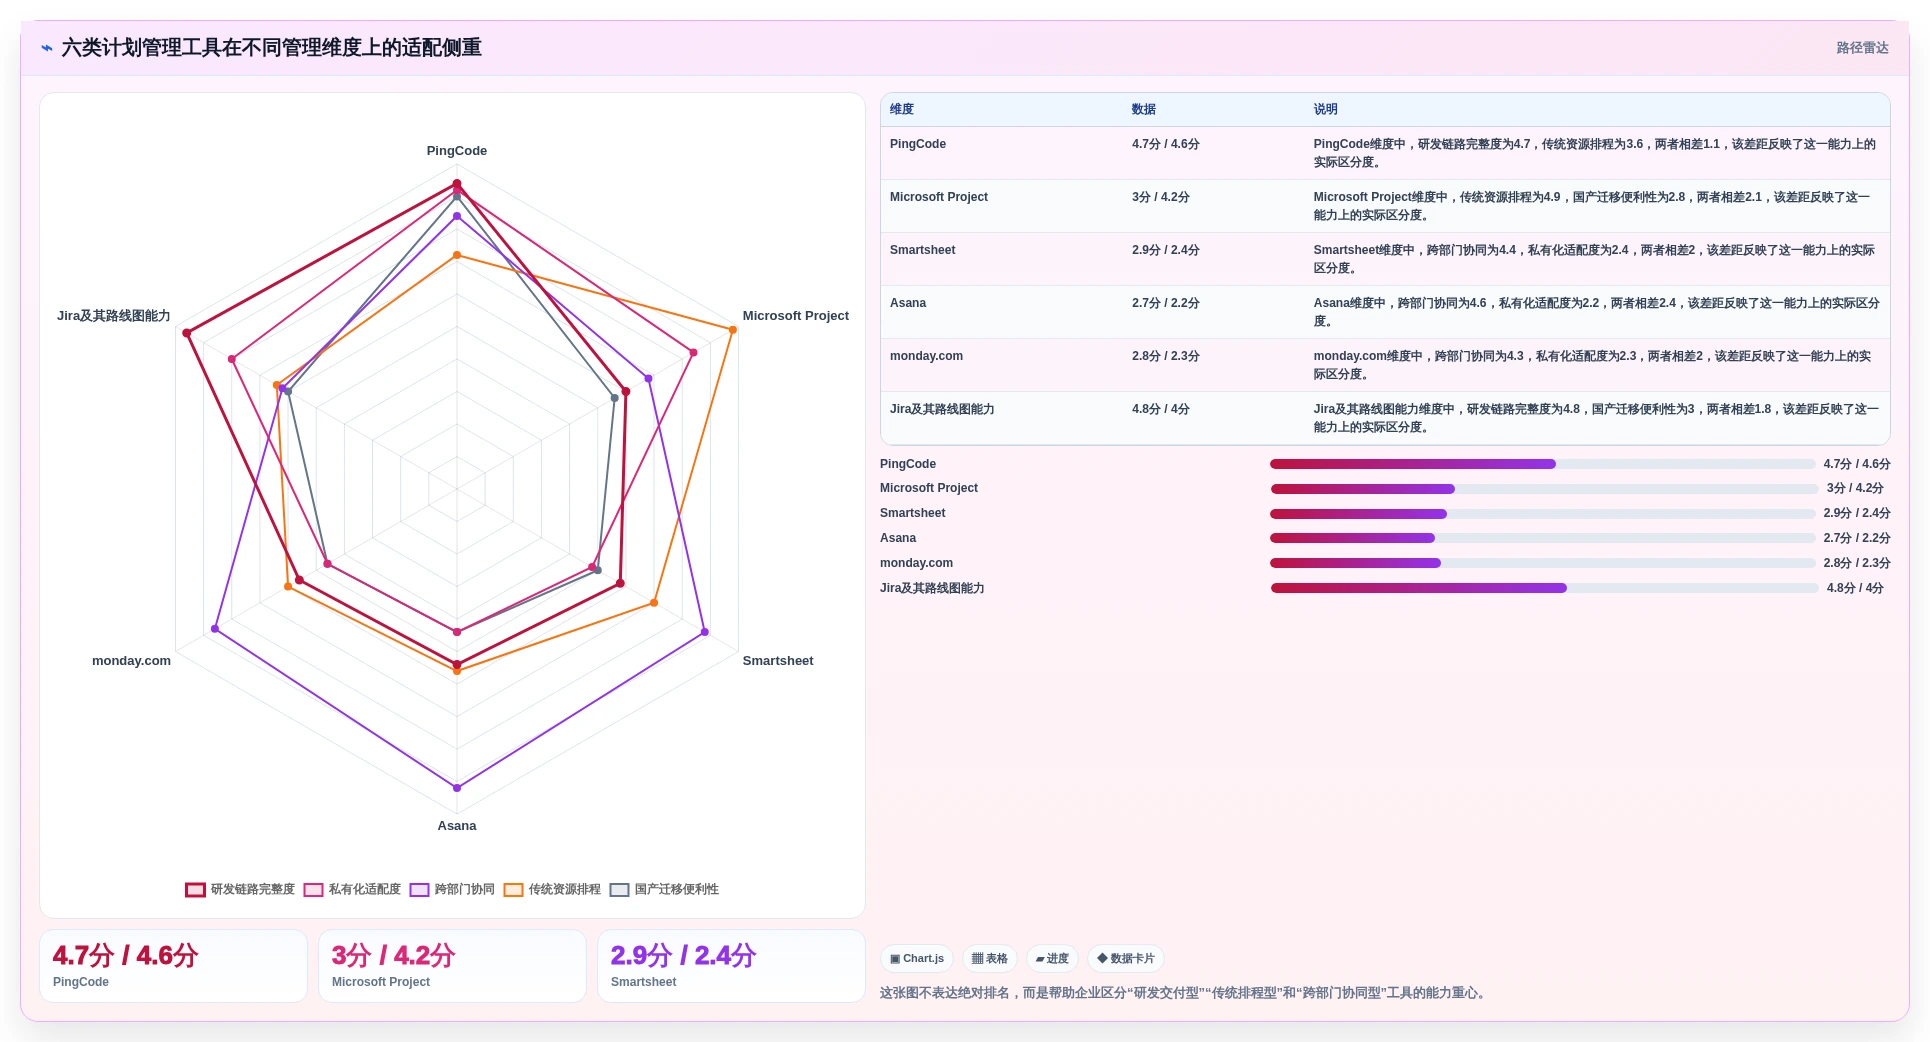The height and width of the screenshot is (1042, 1930).
Task: Select the 进度 tag button
Action: point(1052,958)
